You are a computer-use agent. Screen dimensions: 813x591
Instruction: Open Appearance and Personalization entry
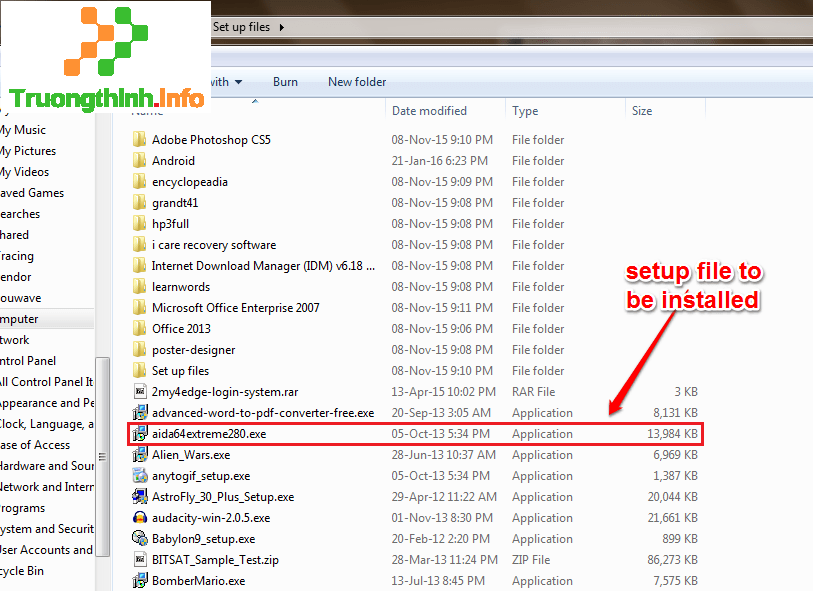pos(47,403)
